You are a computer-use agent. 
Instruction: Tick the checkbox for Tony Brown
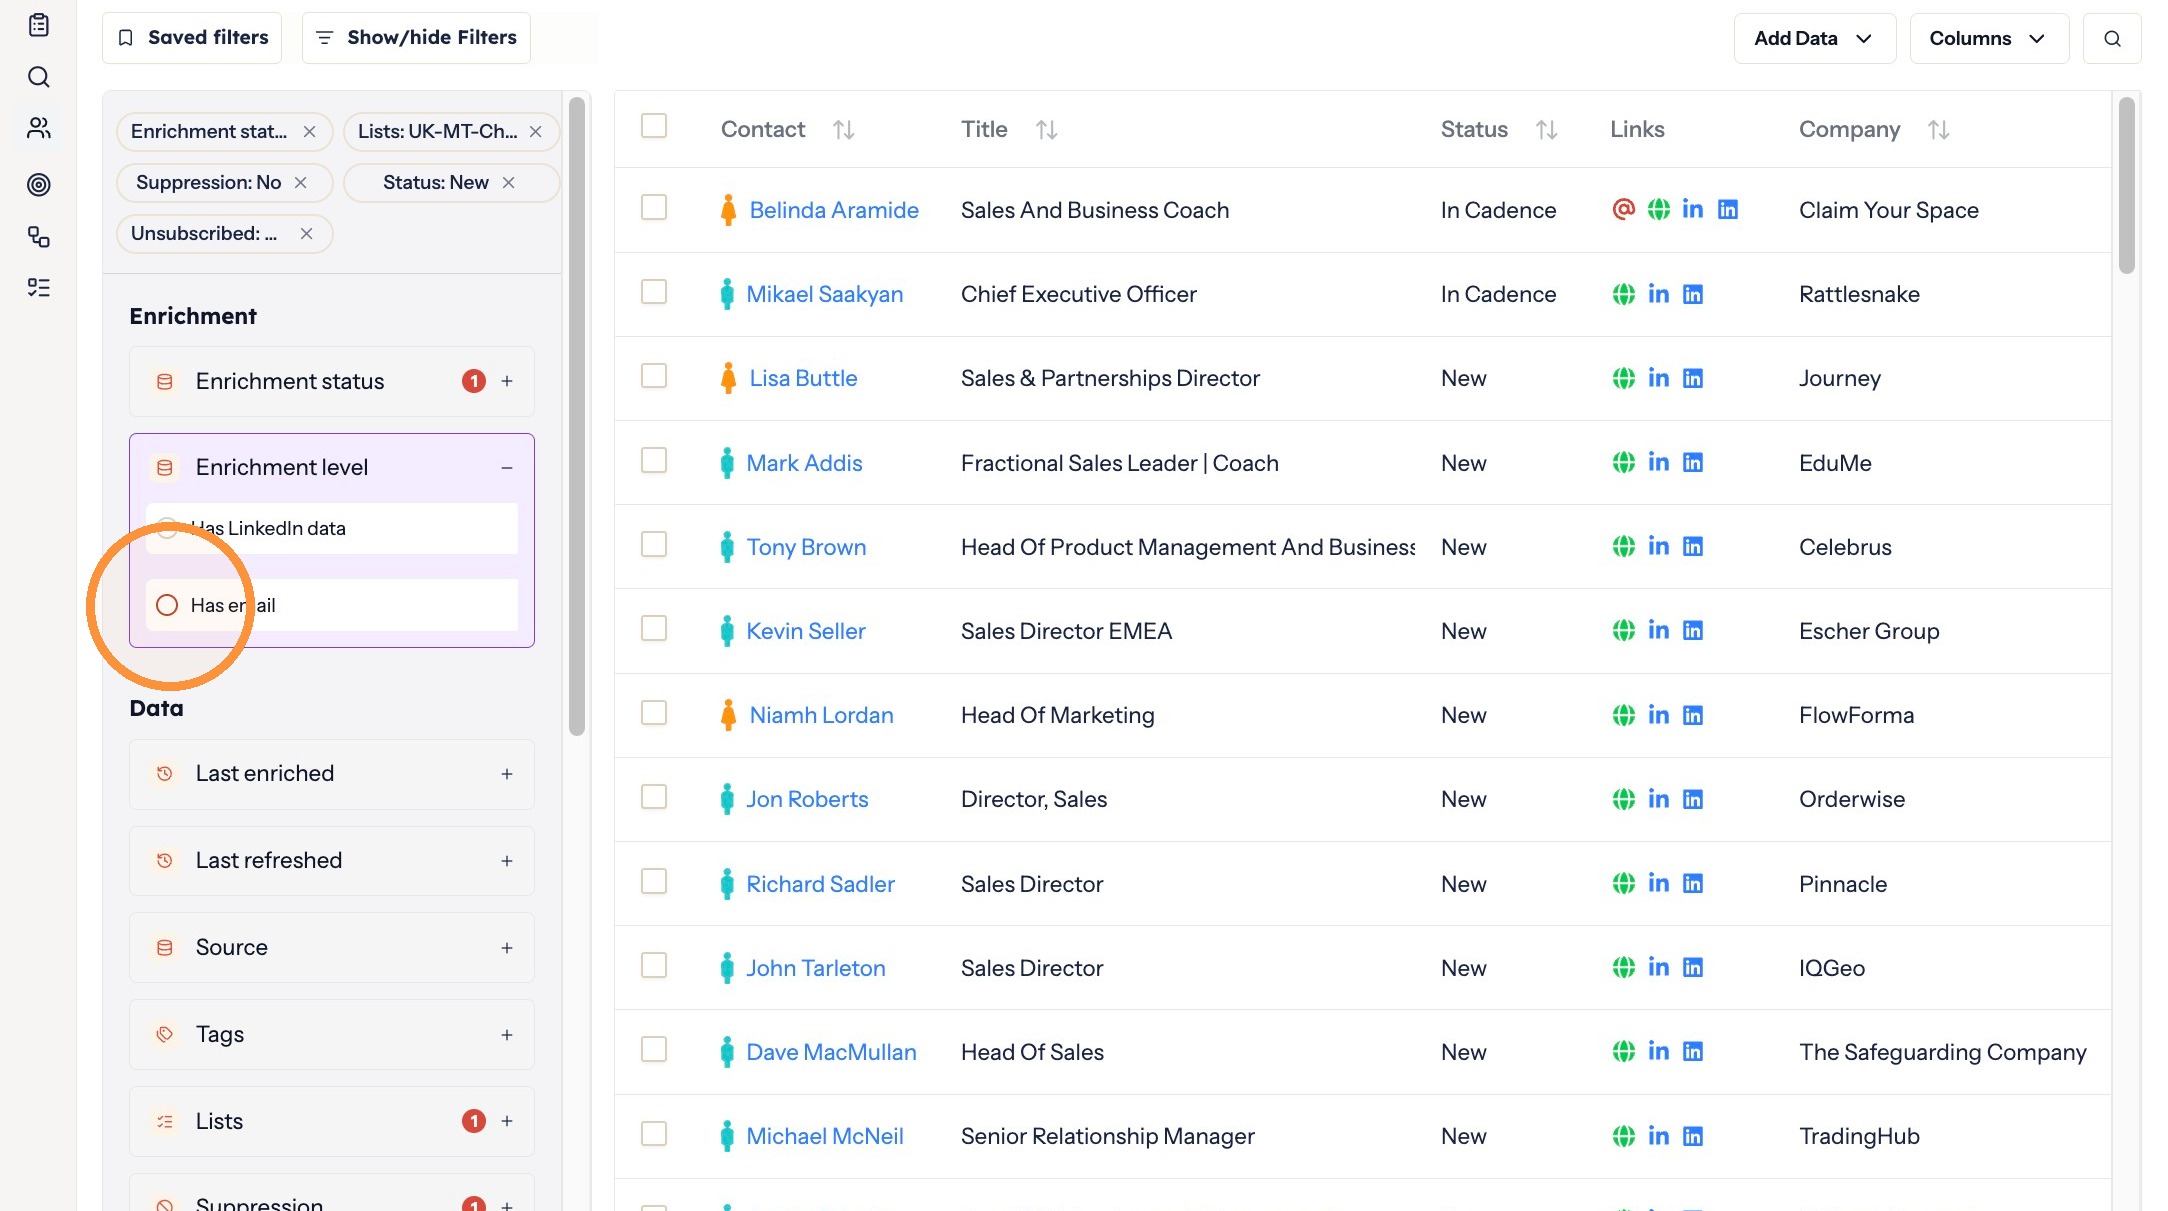click(654, 544)
